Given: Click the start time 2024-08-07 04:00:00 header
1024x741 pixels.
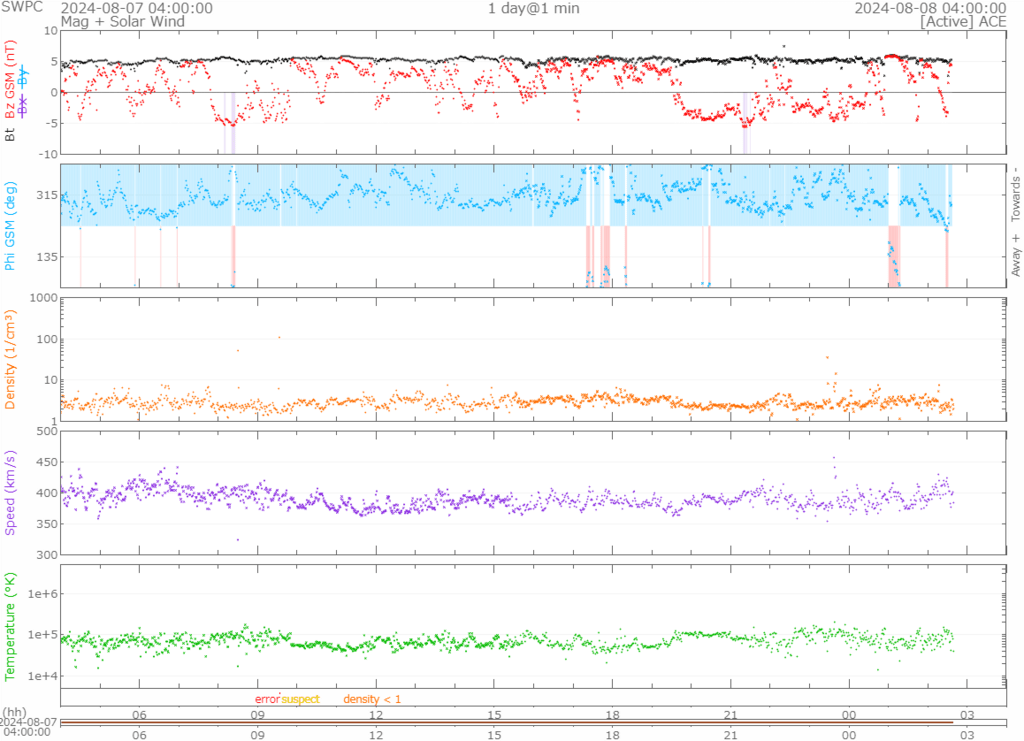Looking at the screenshot, I should 136,8.
